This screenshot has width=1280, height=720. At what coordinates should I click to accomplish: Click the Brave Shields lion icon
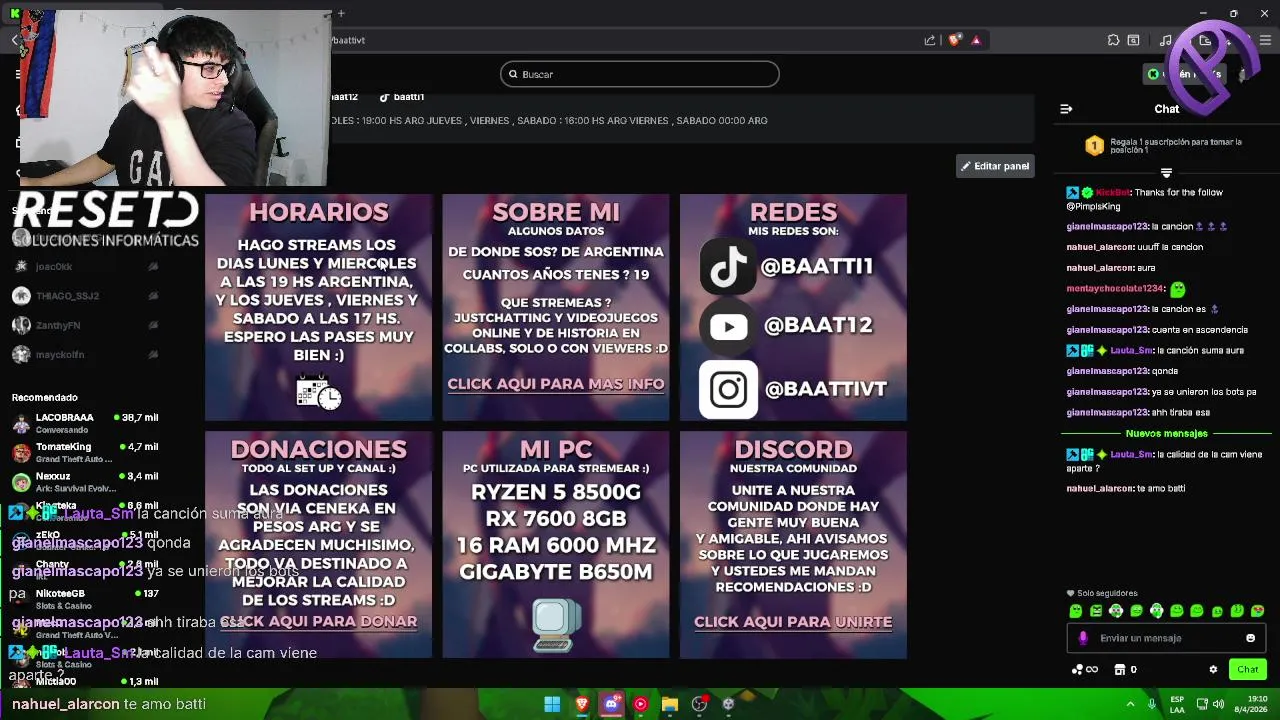(955, 40)
